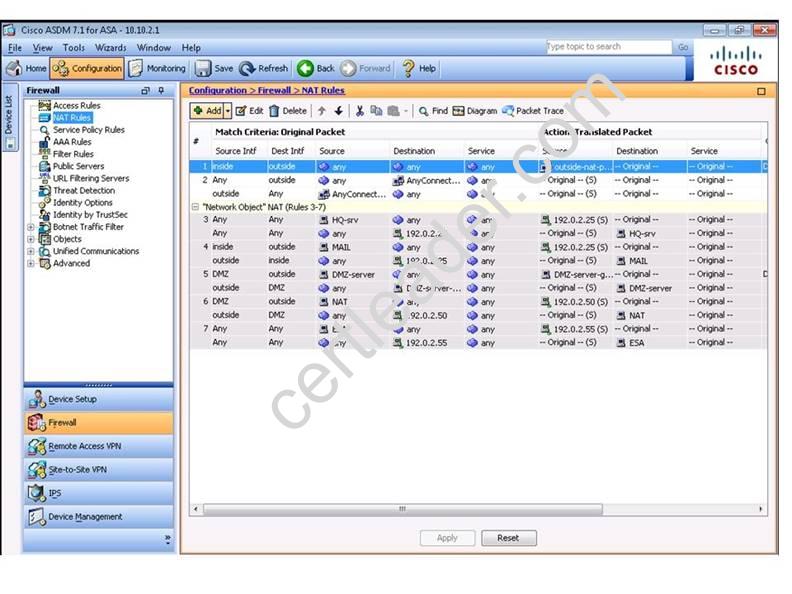792x594 pixels.
Task: Open the Home view in toolbar
Action: 26,68
